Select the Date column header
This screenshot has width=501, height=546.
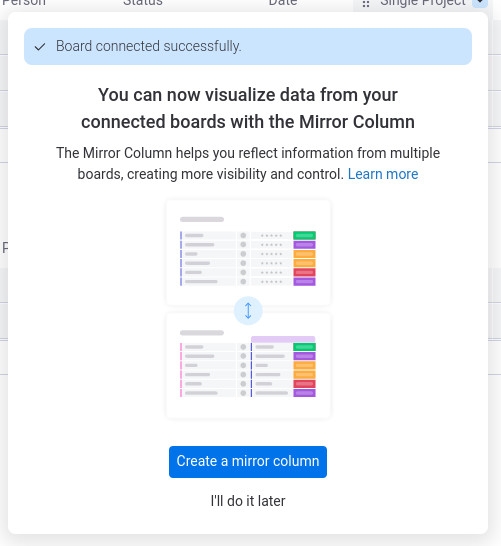tap(283, 3)
